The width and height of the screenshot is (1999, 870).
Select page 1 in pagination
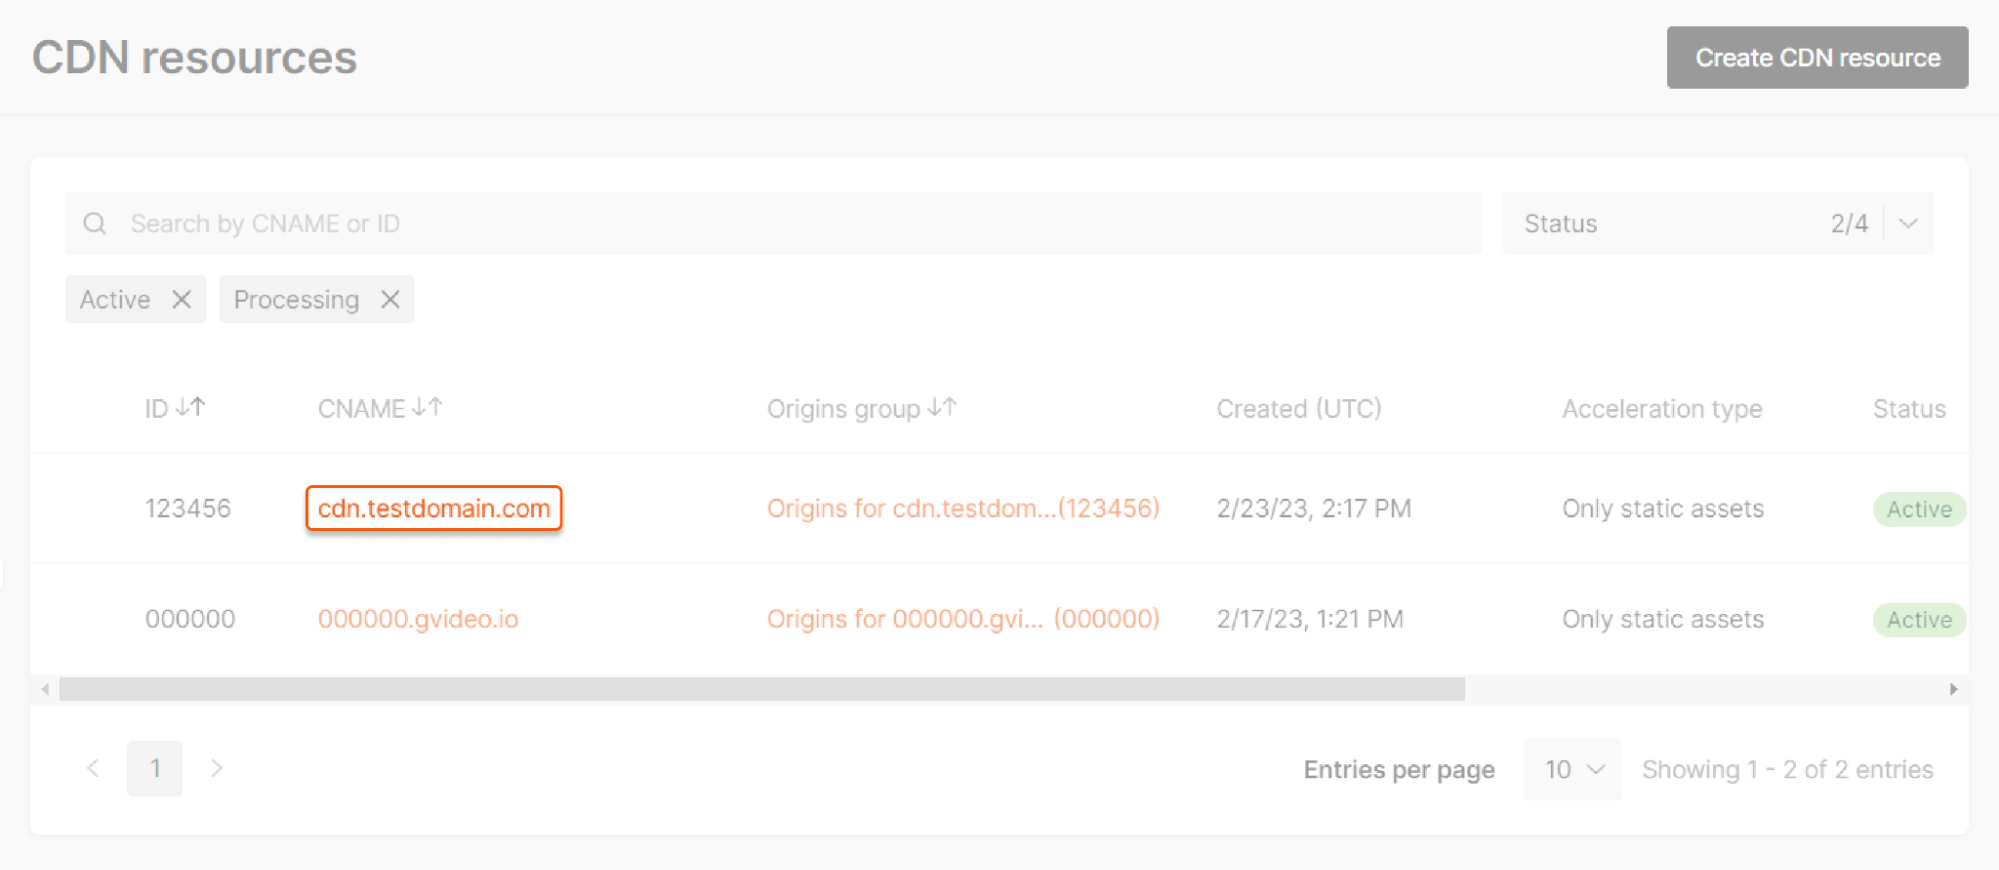[155, 768]
